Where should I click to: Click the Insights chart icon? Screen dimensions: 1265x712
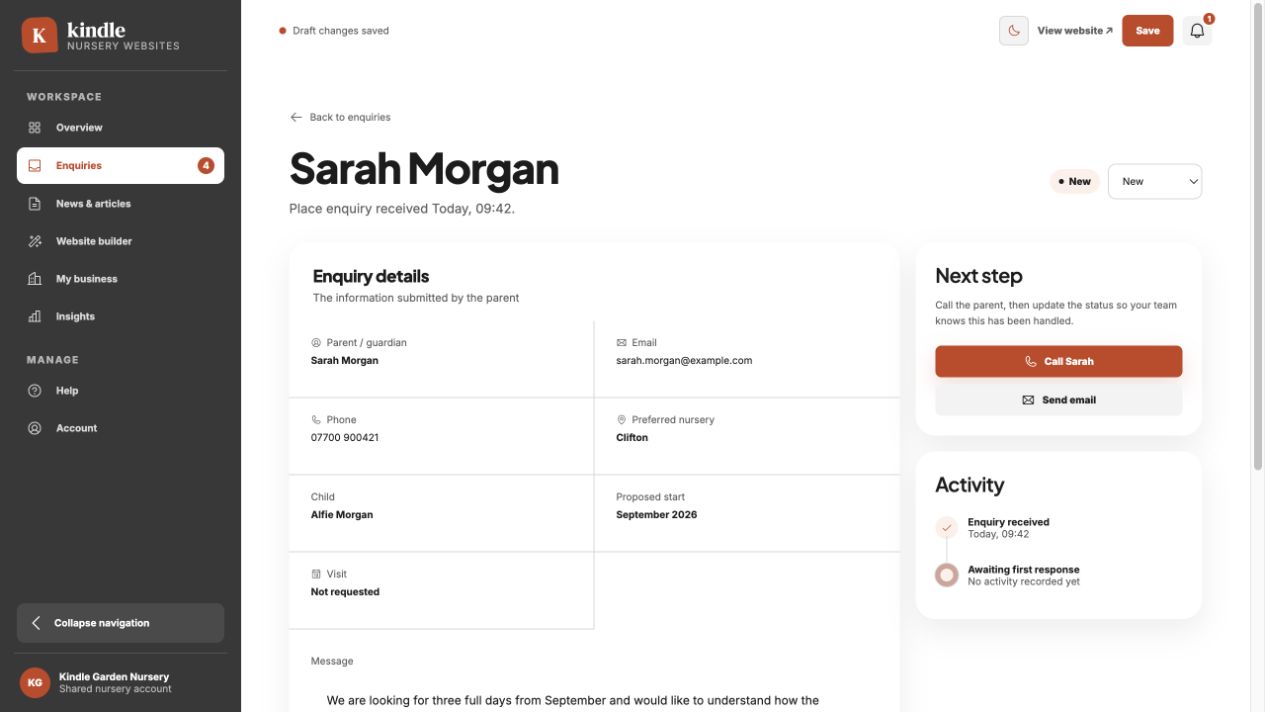pos(35,317)
